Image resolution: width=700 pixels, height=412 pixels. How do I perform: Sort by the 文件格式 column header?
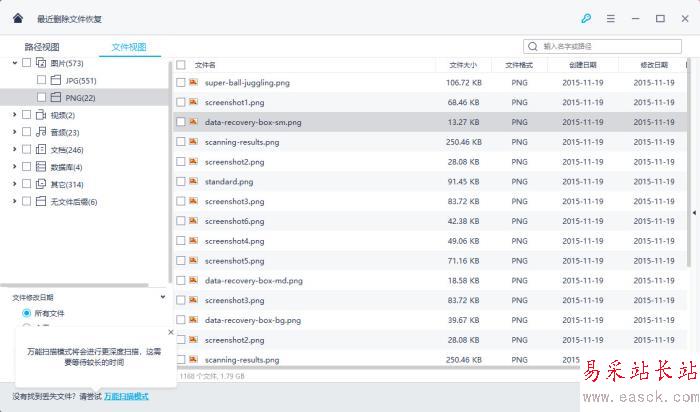point(519,65)
